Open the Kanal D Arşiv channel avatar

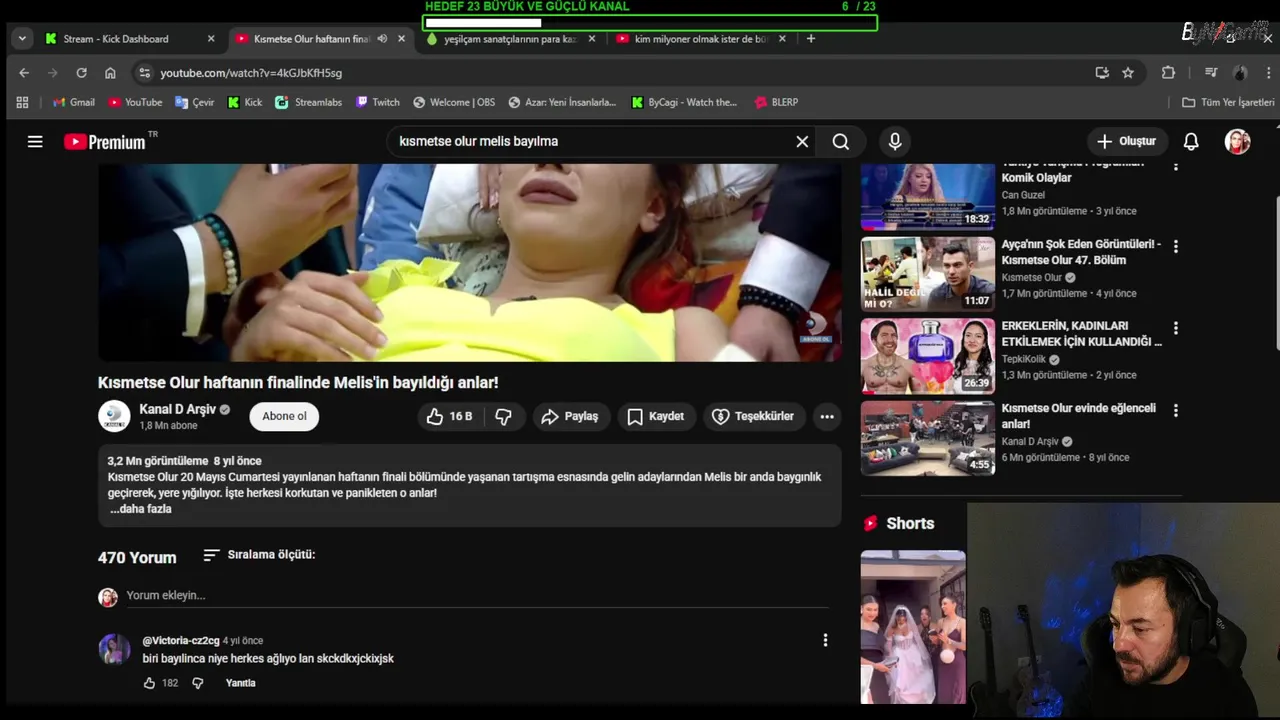tap(114, 416)
